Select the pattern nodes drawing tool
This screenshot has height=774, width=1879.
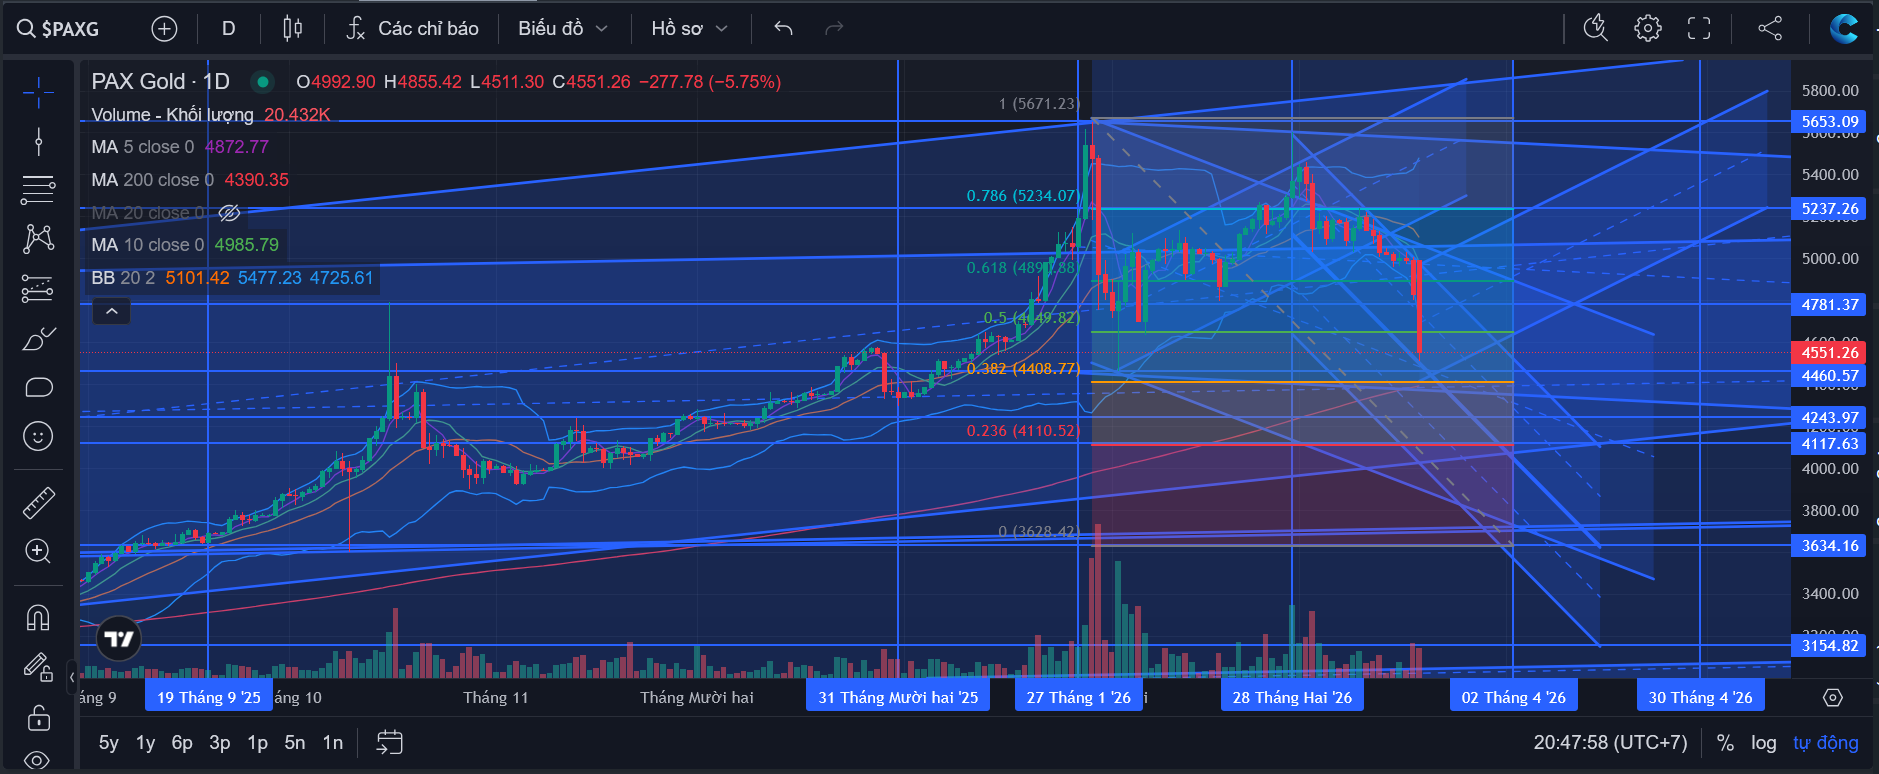point(38,238)
